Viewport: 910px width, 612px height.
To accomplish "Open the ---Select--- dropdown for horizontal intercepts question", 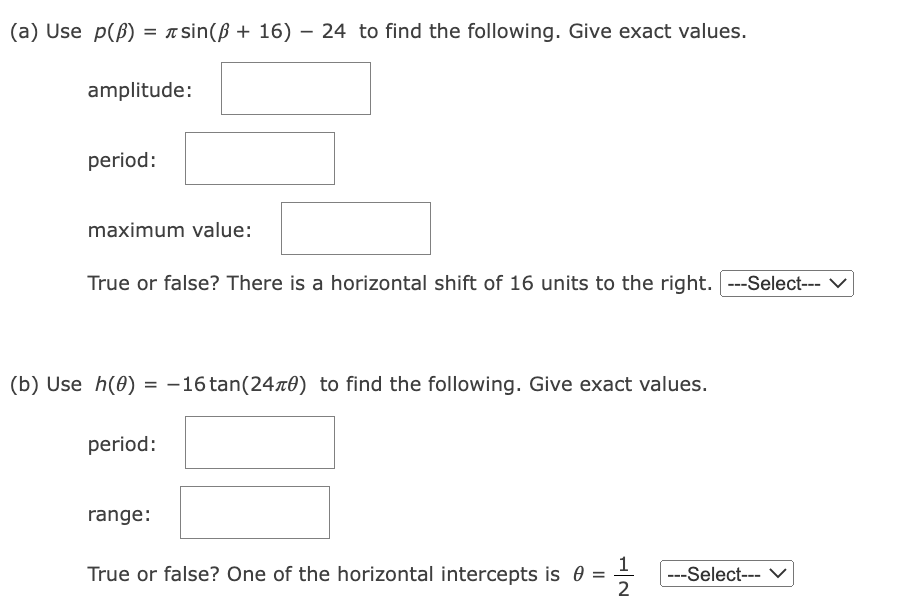I will coord(727,573).
